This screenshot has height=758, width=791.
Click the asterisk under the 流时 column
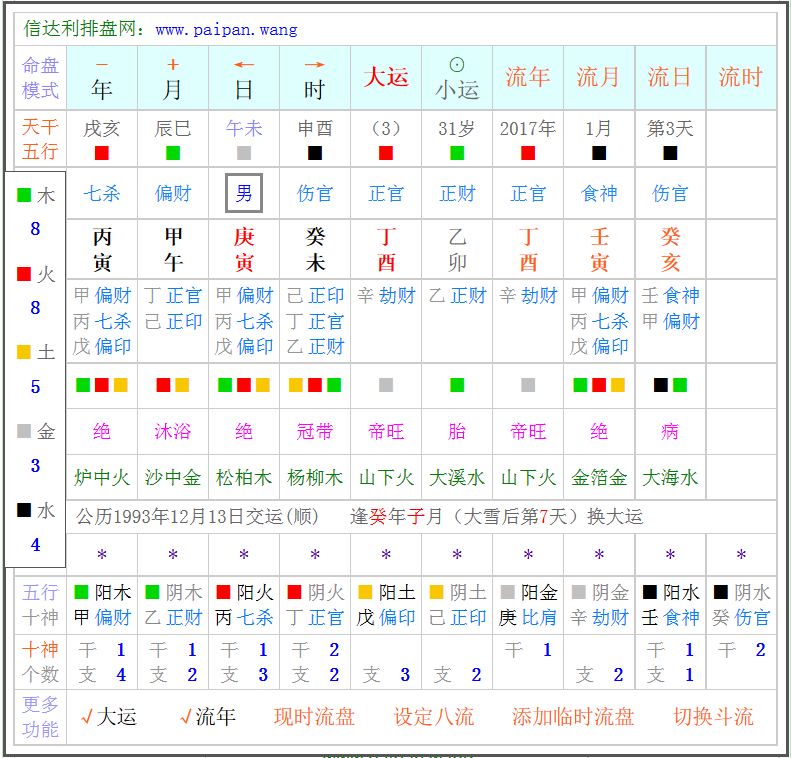tap(741, 555)
